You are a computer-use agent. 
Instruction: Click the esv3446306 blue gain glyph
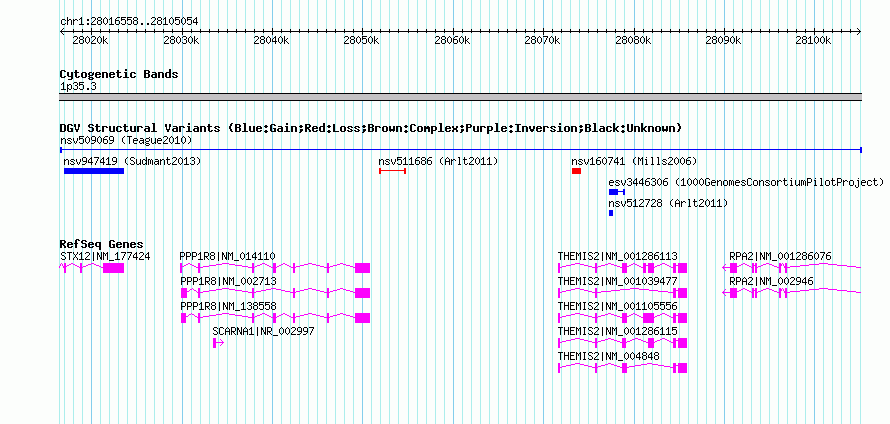click(x=616, y=192)
